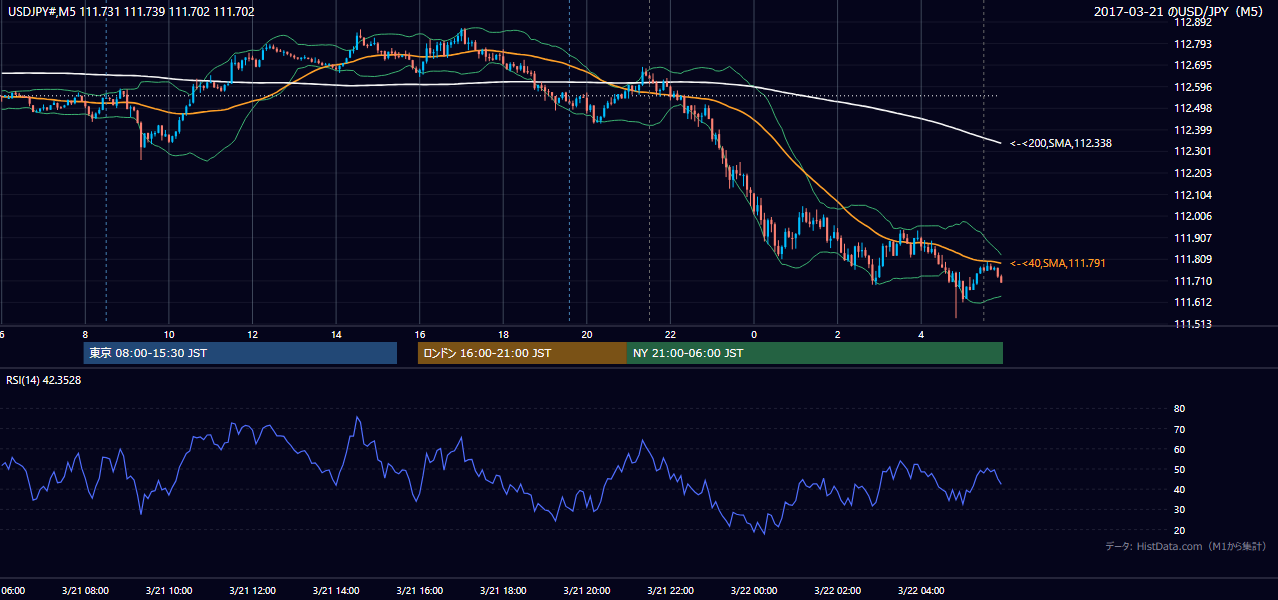Click price axis value 112.498
This screenshot has width=1278, height=600.
pyautogui.click(x=1192, y=108)
